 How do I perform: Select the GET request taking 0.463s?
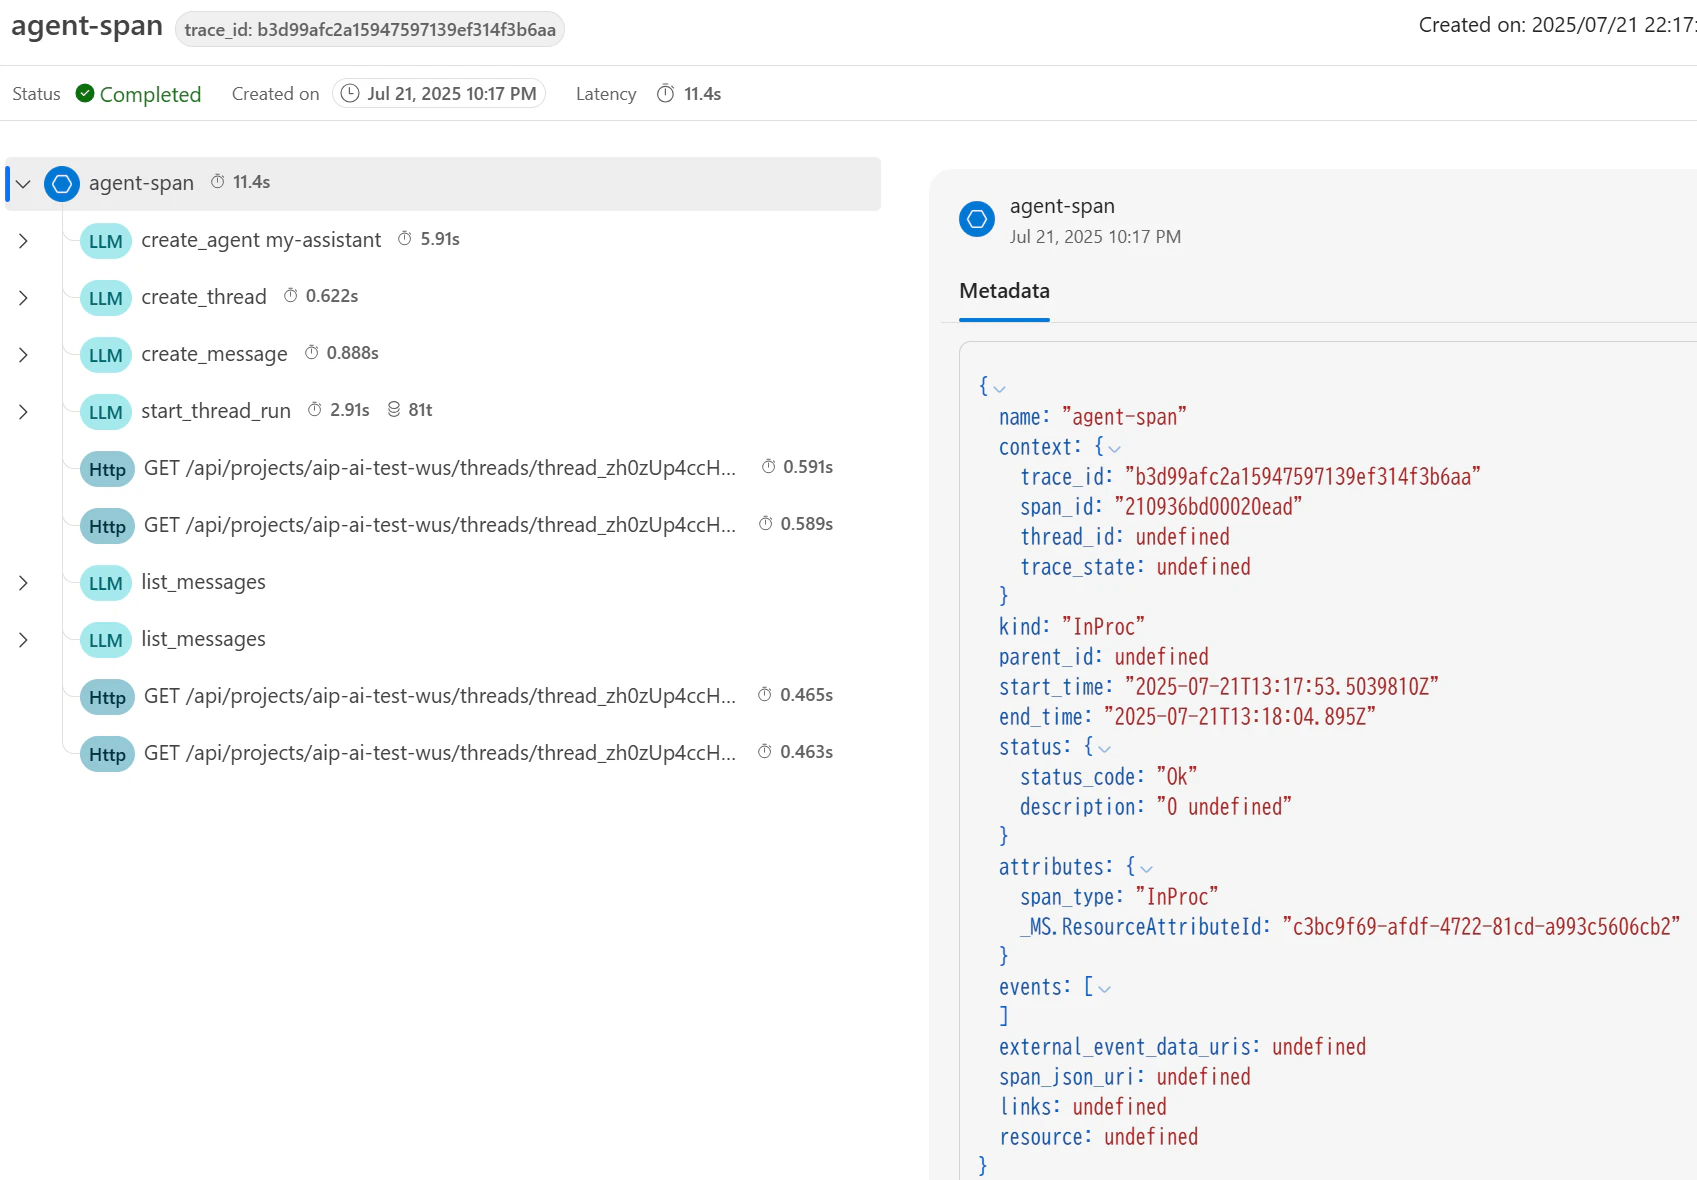[x=440, y=753]
